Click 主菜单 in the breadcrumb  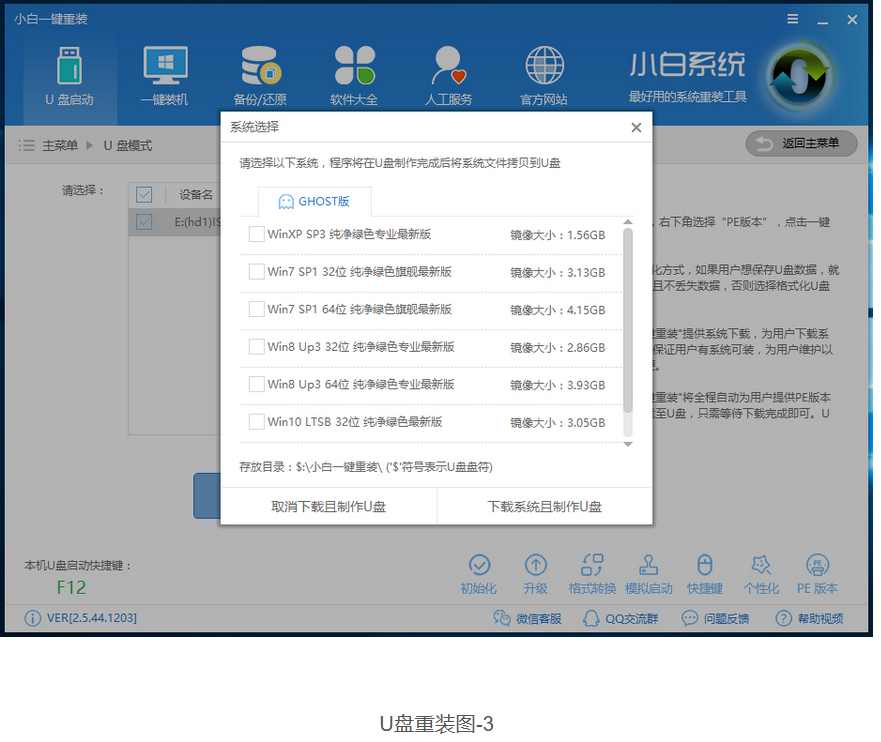pos(59,146)
